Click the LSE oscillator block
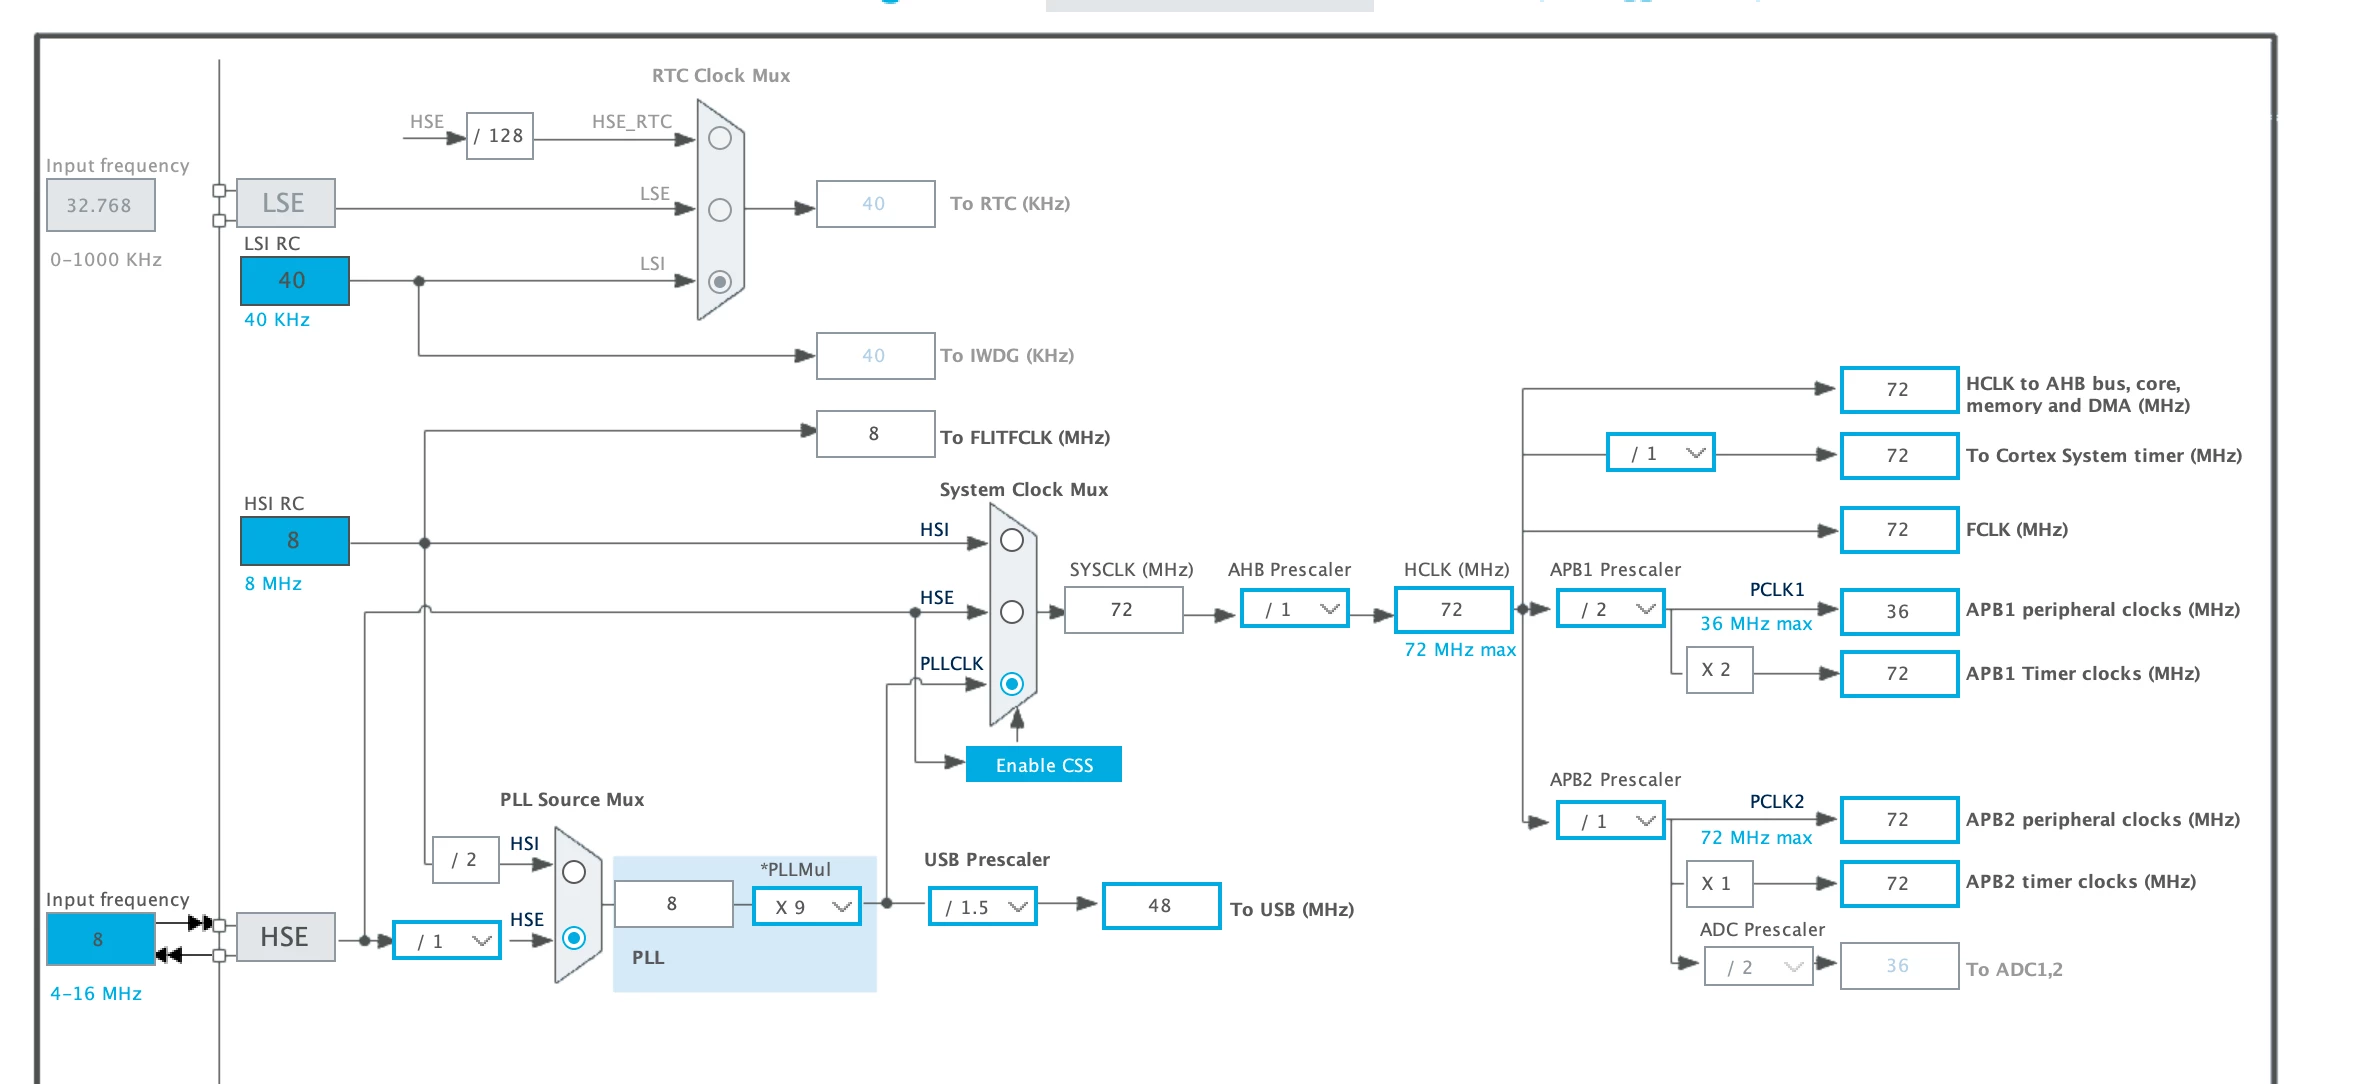Image resolution: width=2366 pixels, height=1084 pixels. pos(285,203)
